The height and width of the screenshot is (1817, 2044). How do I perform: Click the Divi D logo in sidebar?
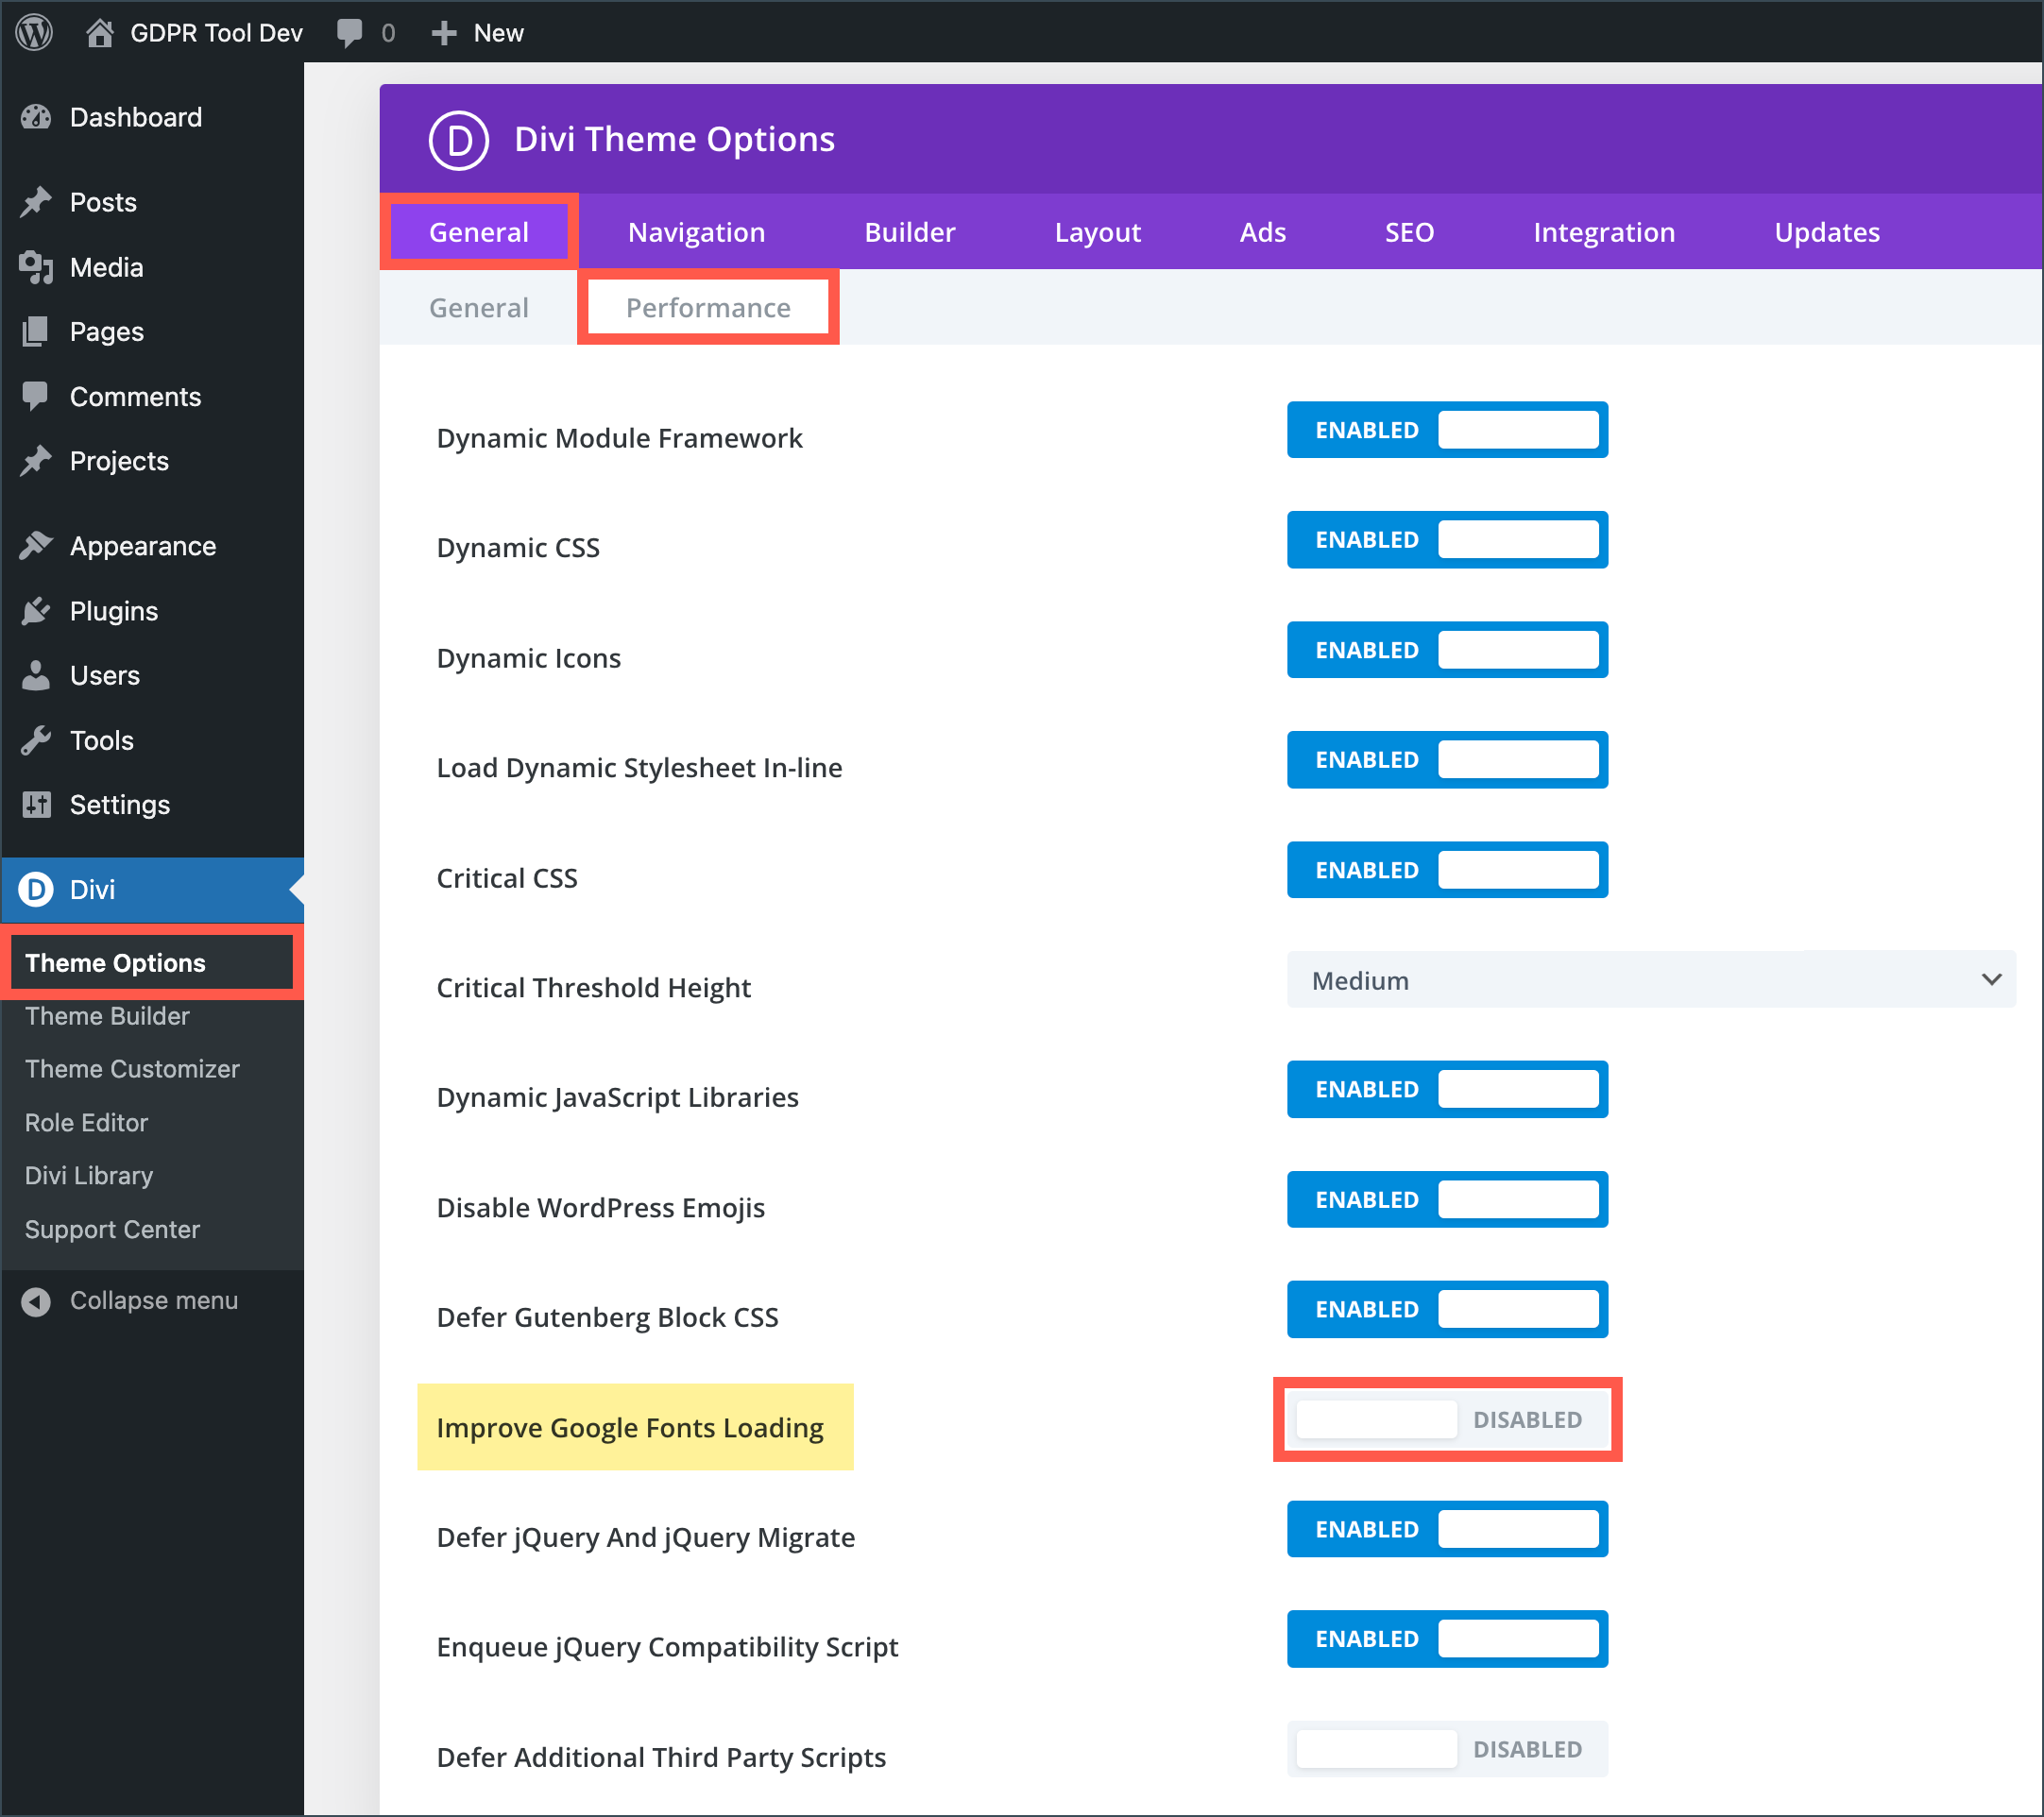point(36,889)
